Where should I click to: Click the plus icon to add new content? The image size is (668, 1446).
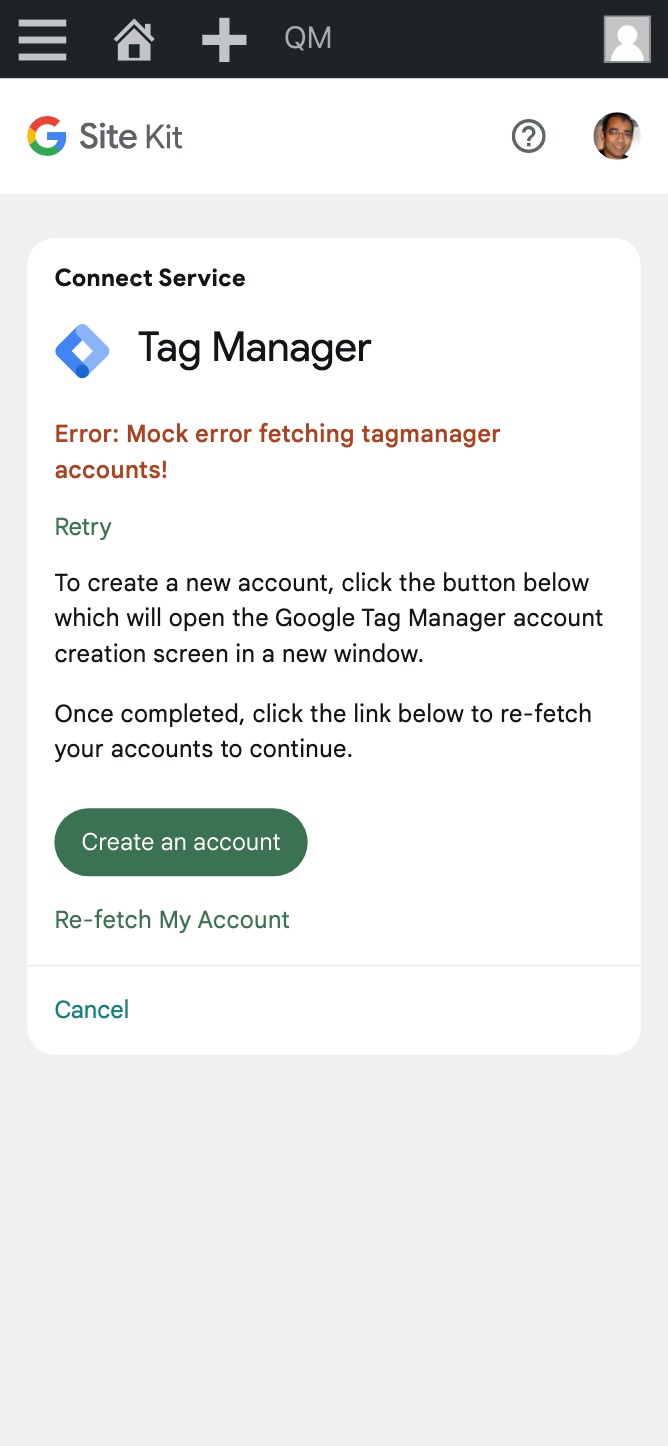pos(222,39)
